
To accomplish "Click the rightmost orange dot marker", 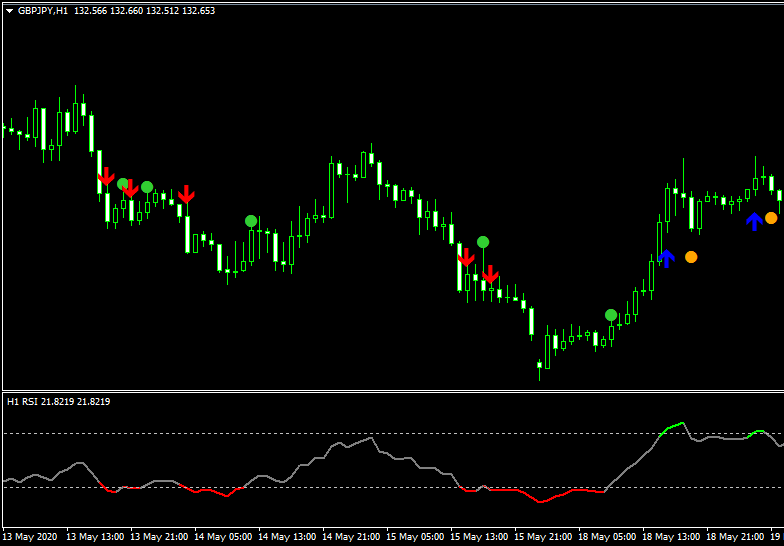I will (771, 218).
